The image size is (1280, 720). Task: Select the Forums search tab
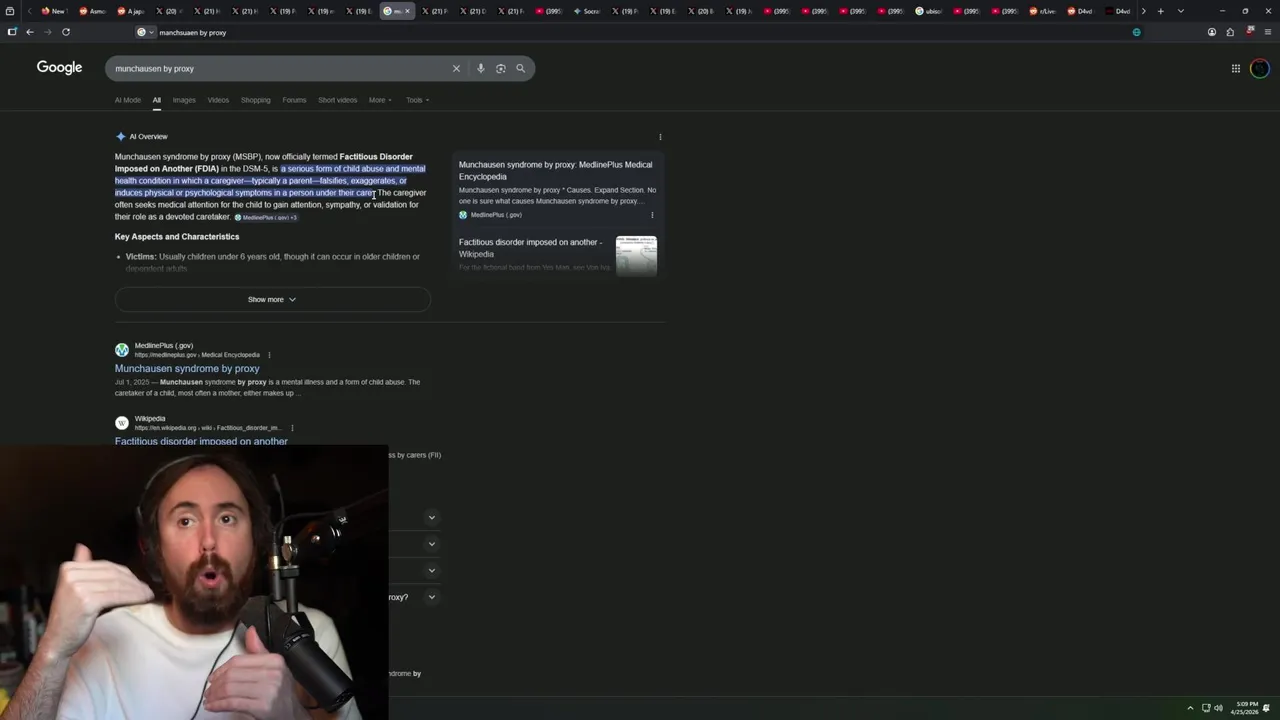pos(294,100)
